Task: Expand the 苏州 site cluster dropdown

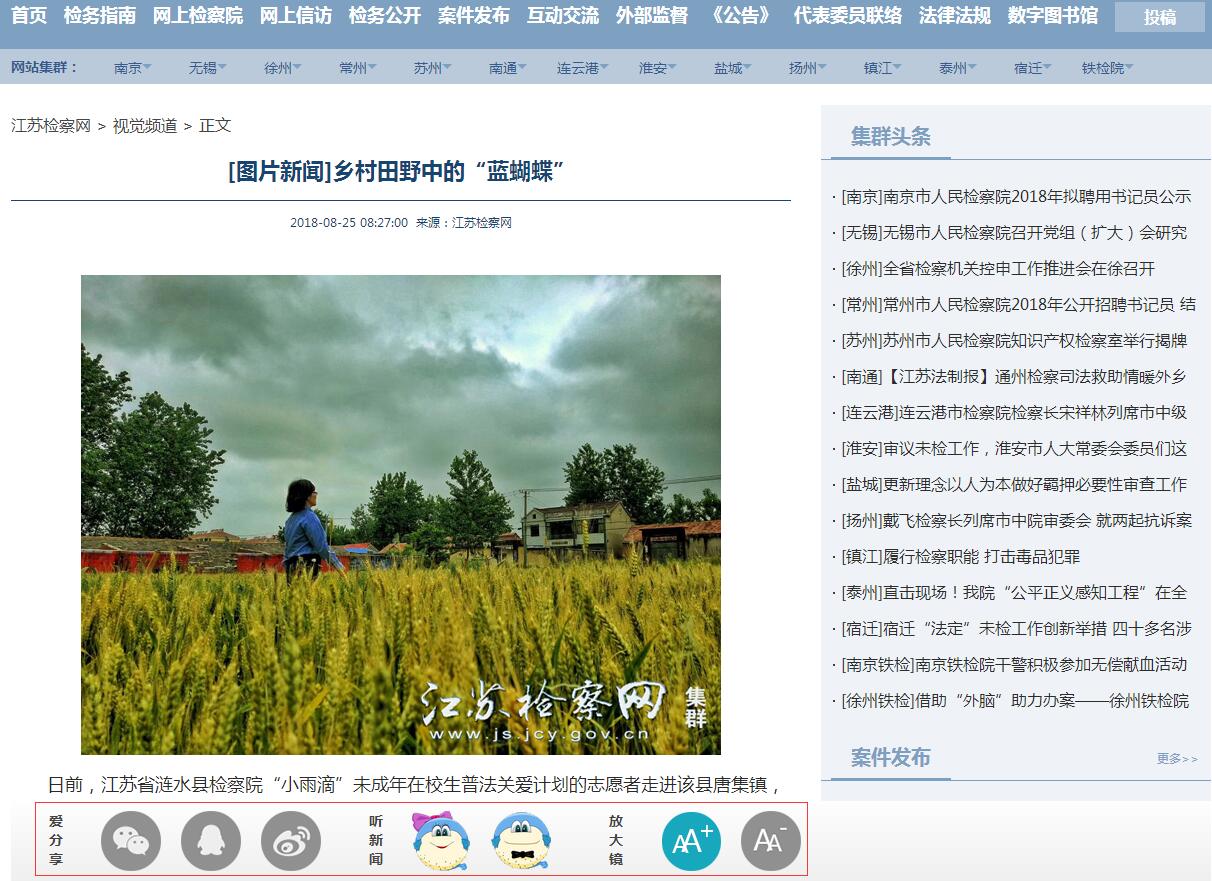Action: point(433,68)
